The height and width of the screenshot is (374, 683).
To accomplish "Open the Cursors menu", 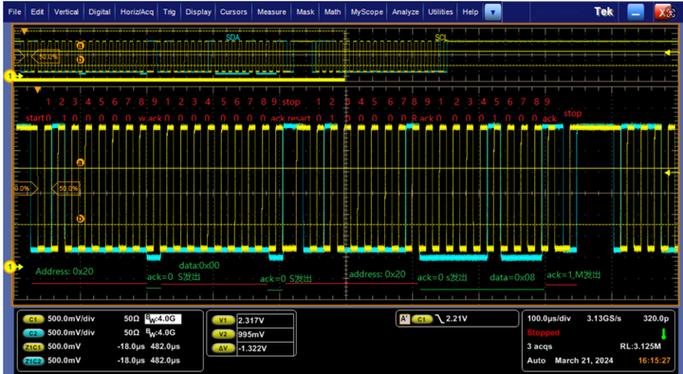I will click(x=233, y=12).
